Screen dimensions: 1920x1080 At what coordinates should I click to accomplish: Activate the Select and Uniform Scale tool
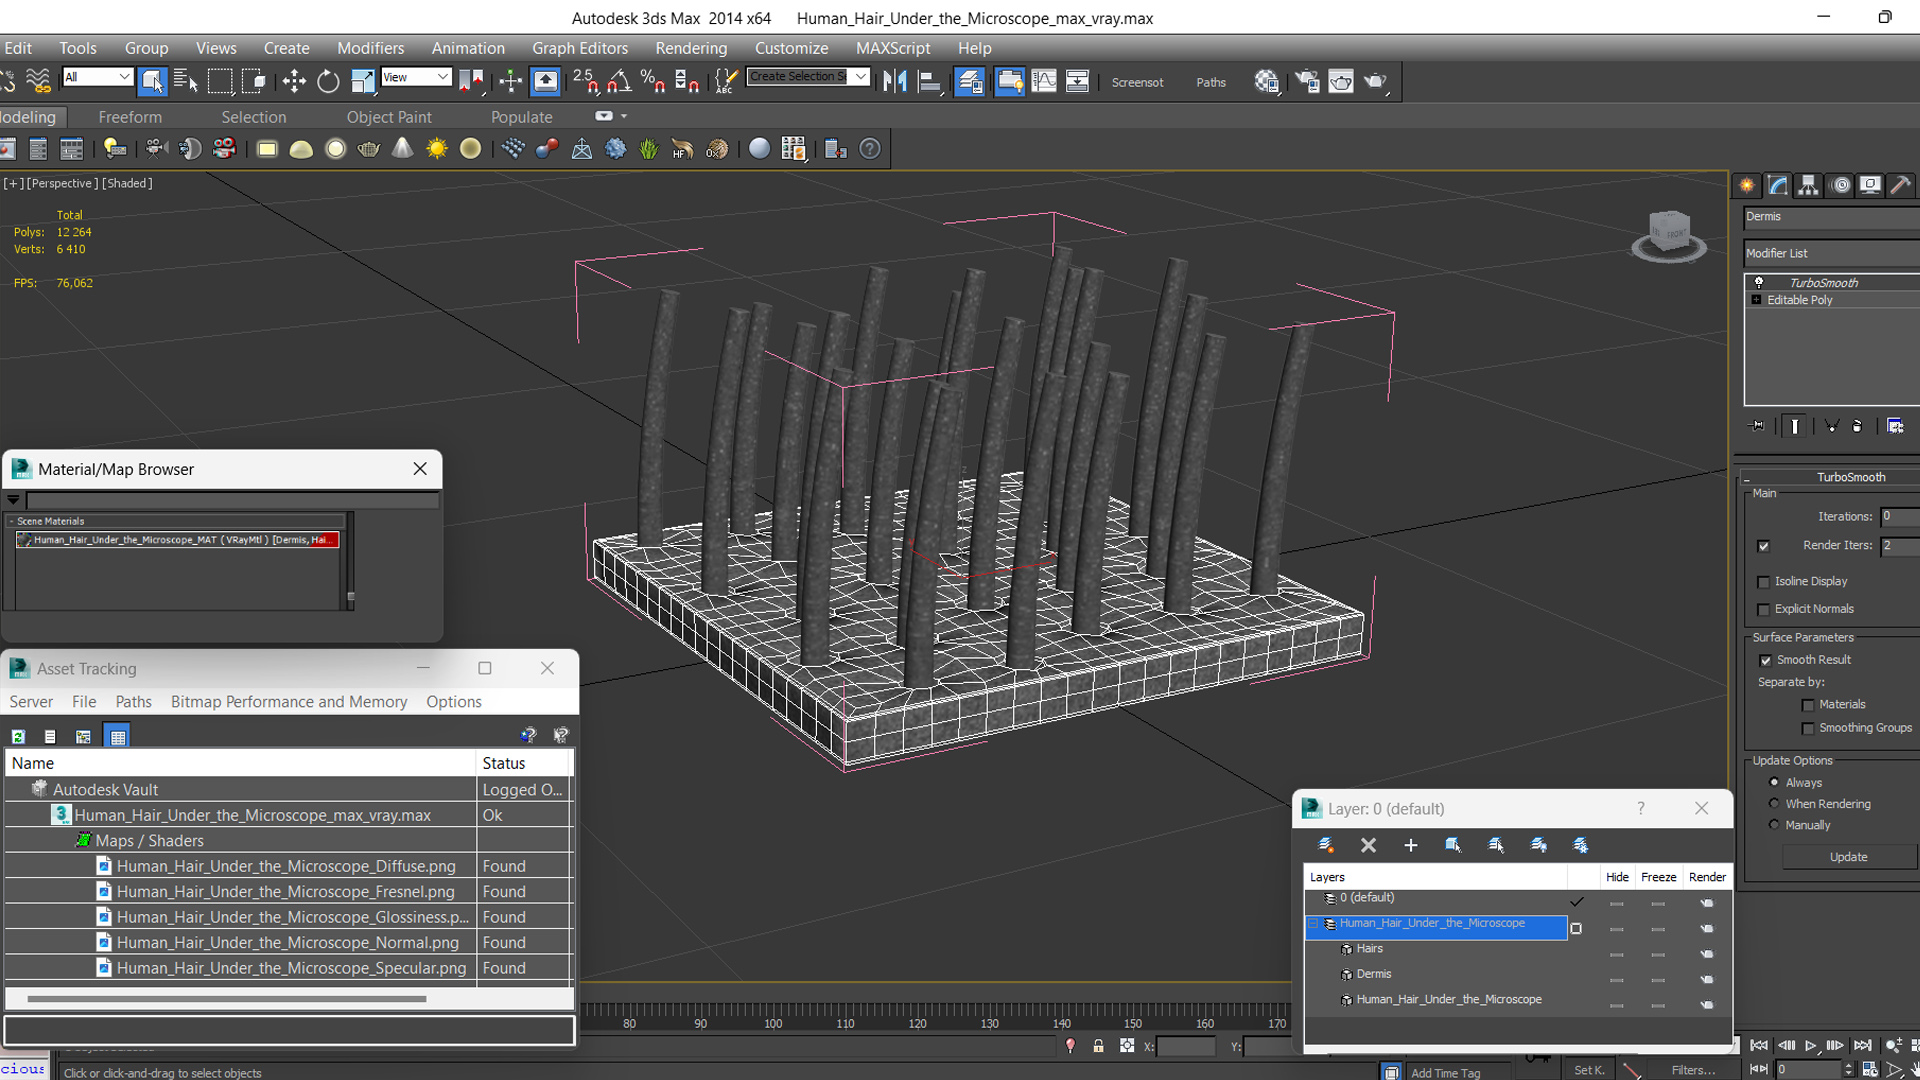(x=362, y=81)
